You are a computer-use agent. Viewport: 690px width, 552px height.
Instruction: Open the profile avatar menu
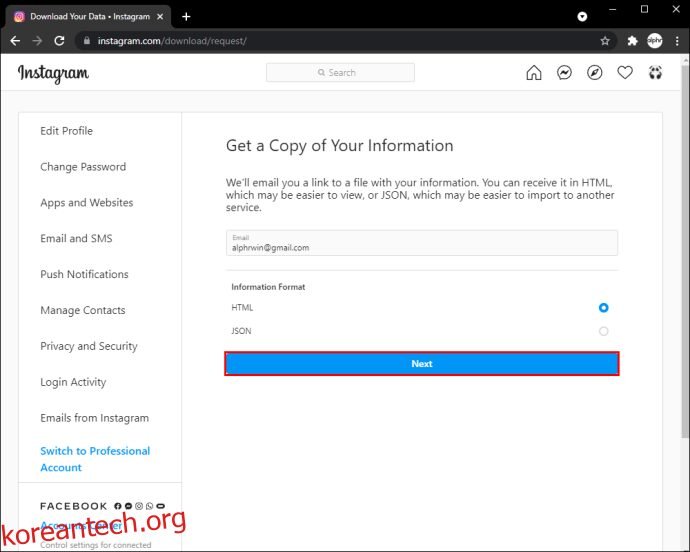655,73
